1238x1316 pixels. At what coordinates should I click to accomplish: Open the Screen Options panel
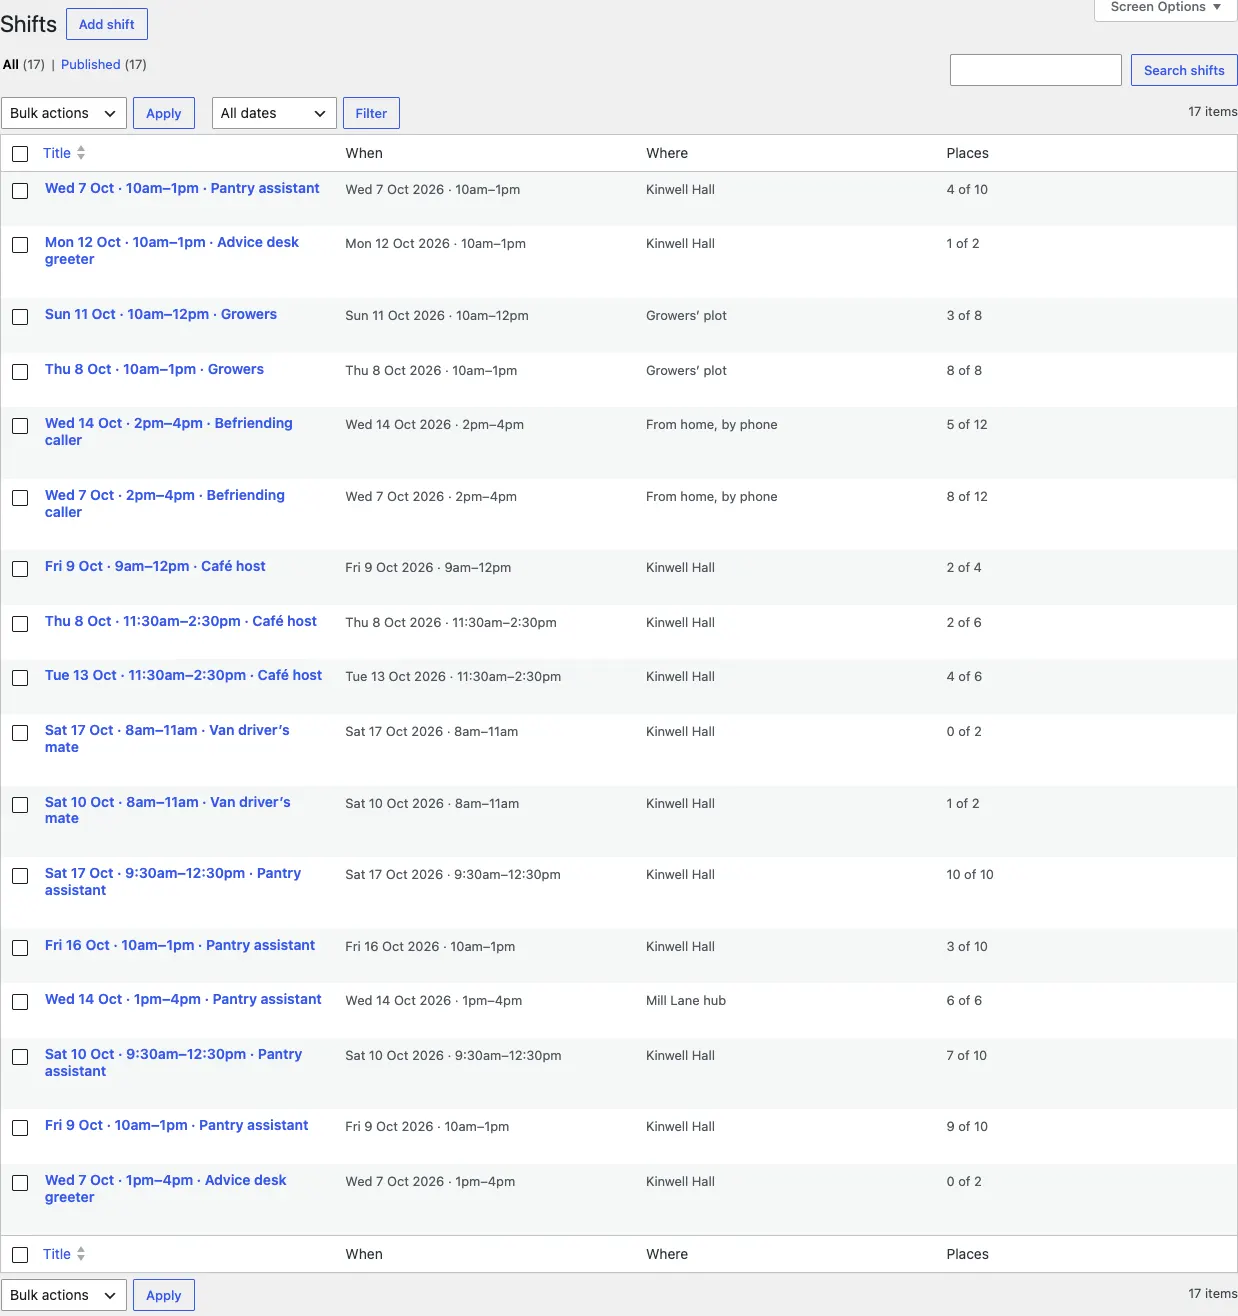(1166, 8)
